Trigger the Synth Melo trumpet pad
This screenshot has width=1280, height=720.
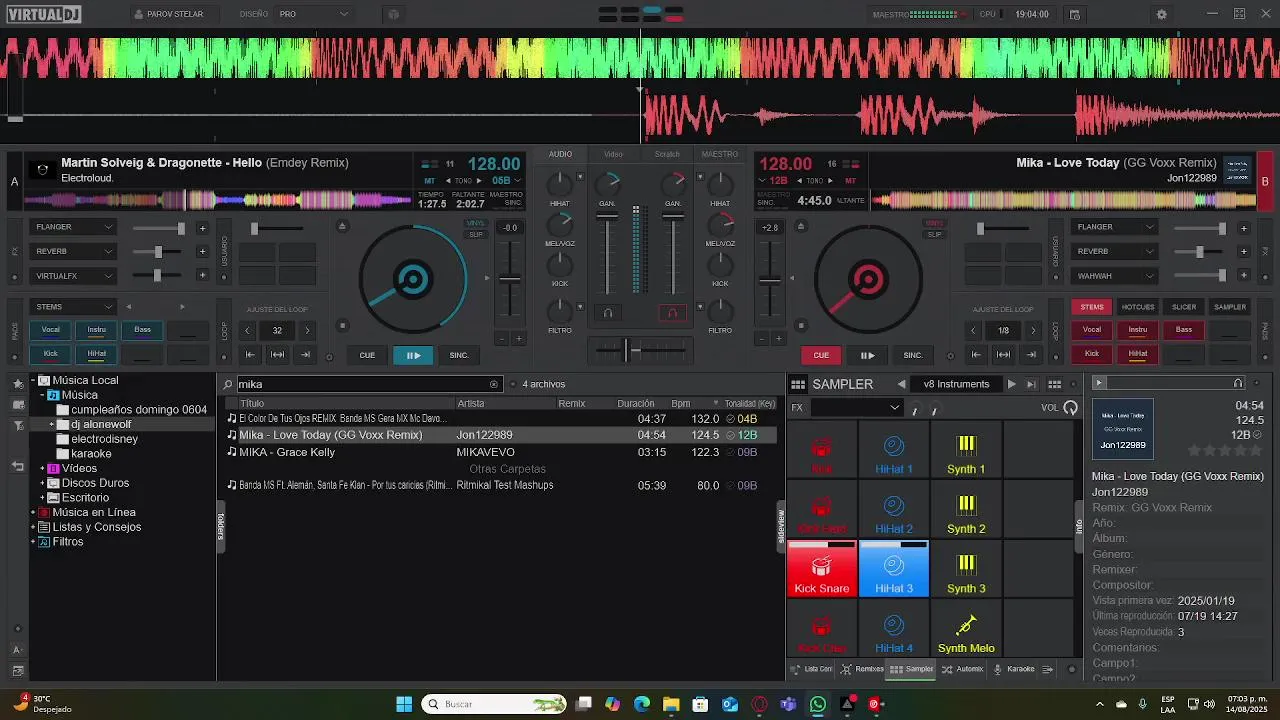click(x=966, y=630)
